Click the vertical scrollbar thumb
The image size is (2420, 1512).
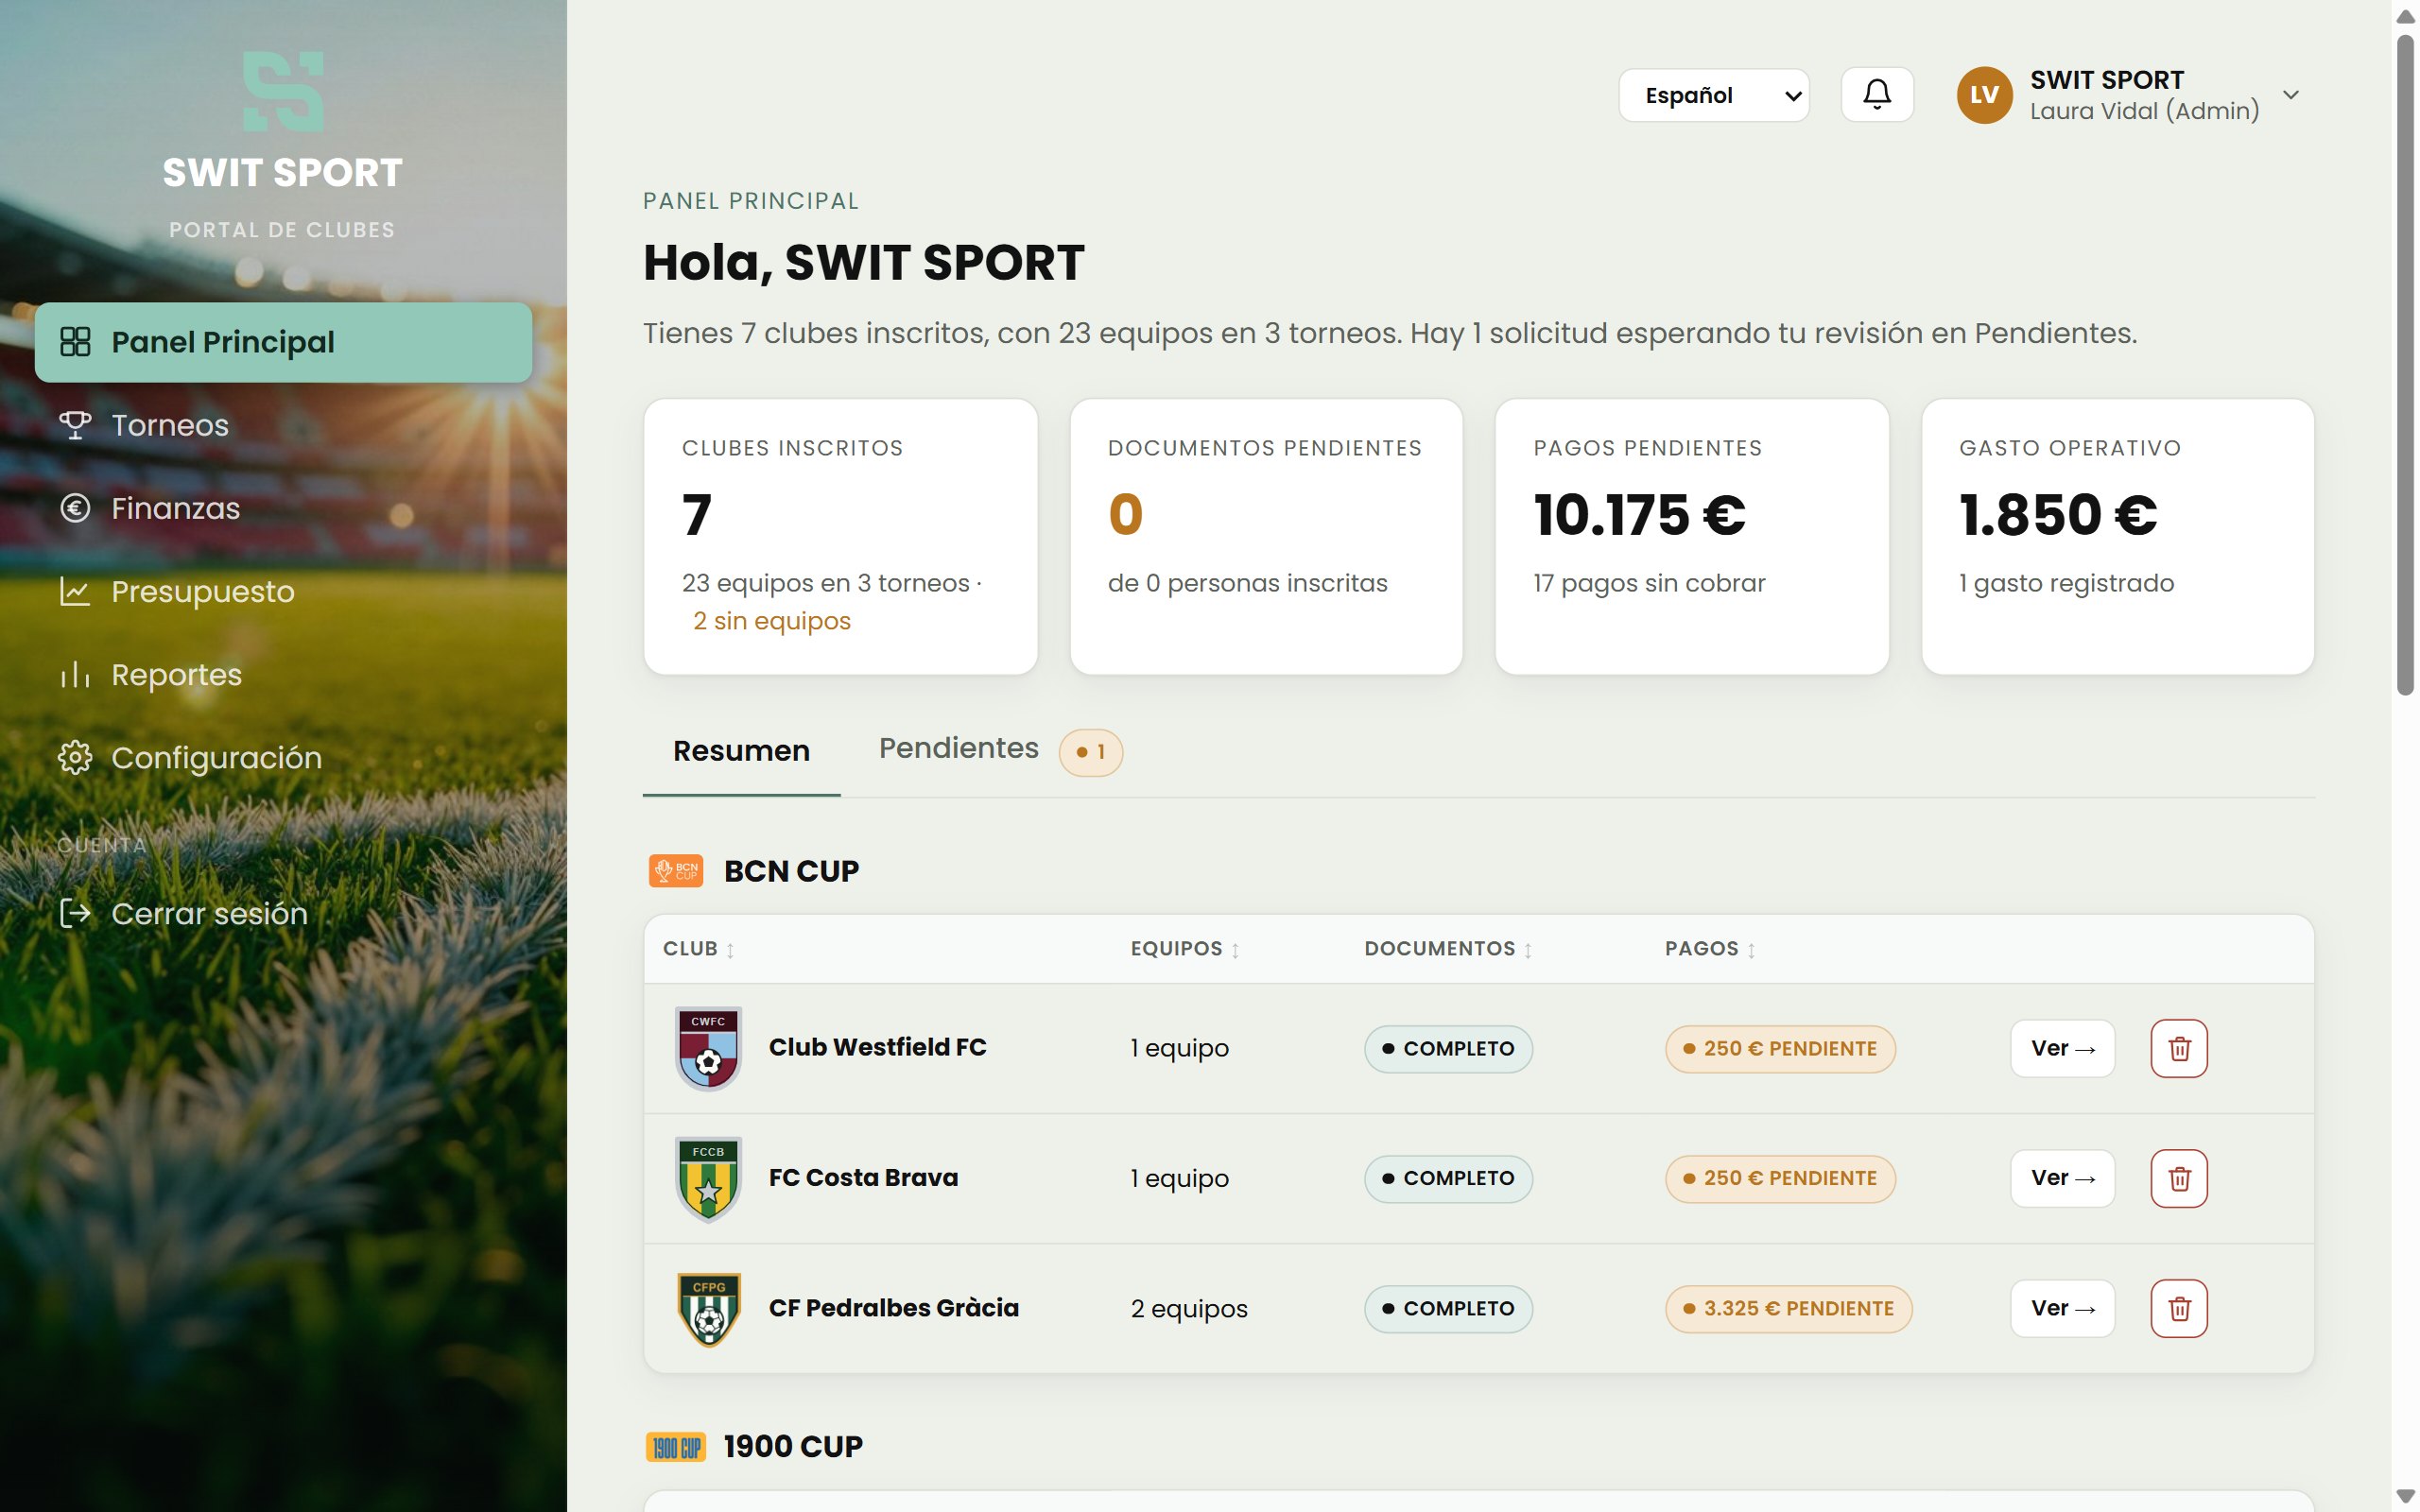(2406, 365)
